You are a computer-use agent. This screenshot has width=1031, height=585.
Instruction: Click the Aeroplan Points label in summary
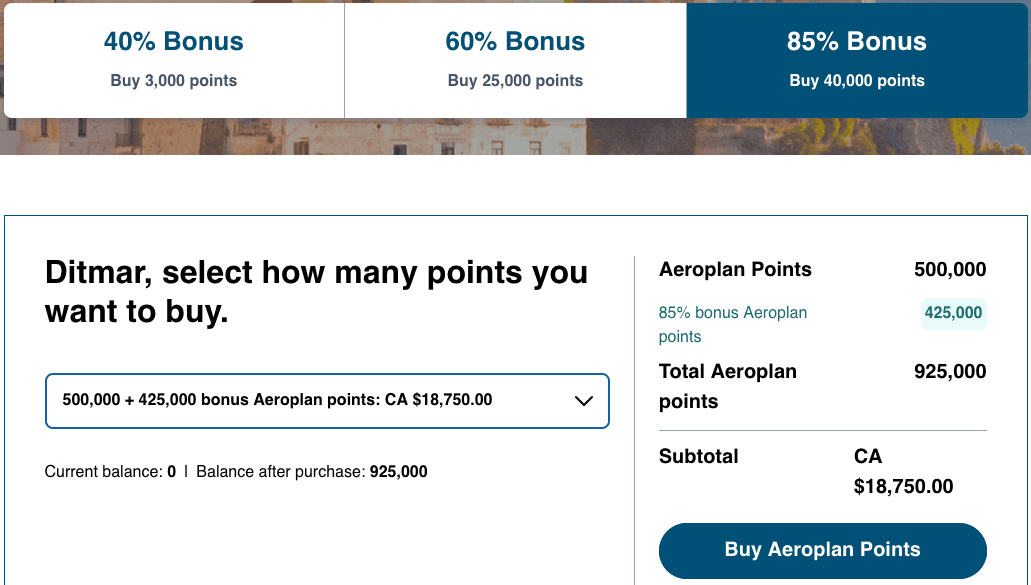735,270
